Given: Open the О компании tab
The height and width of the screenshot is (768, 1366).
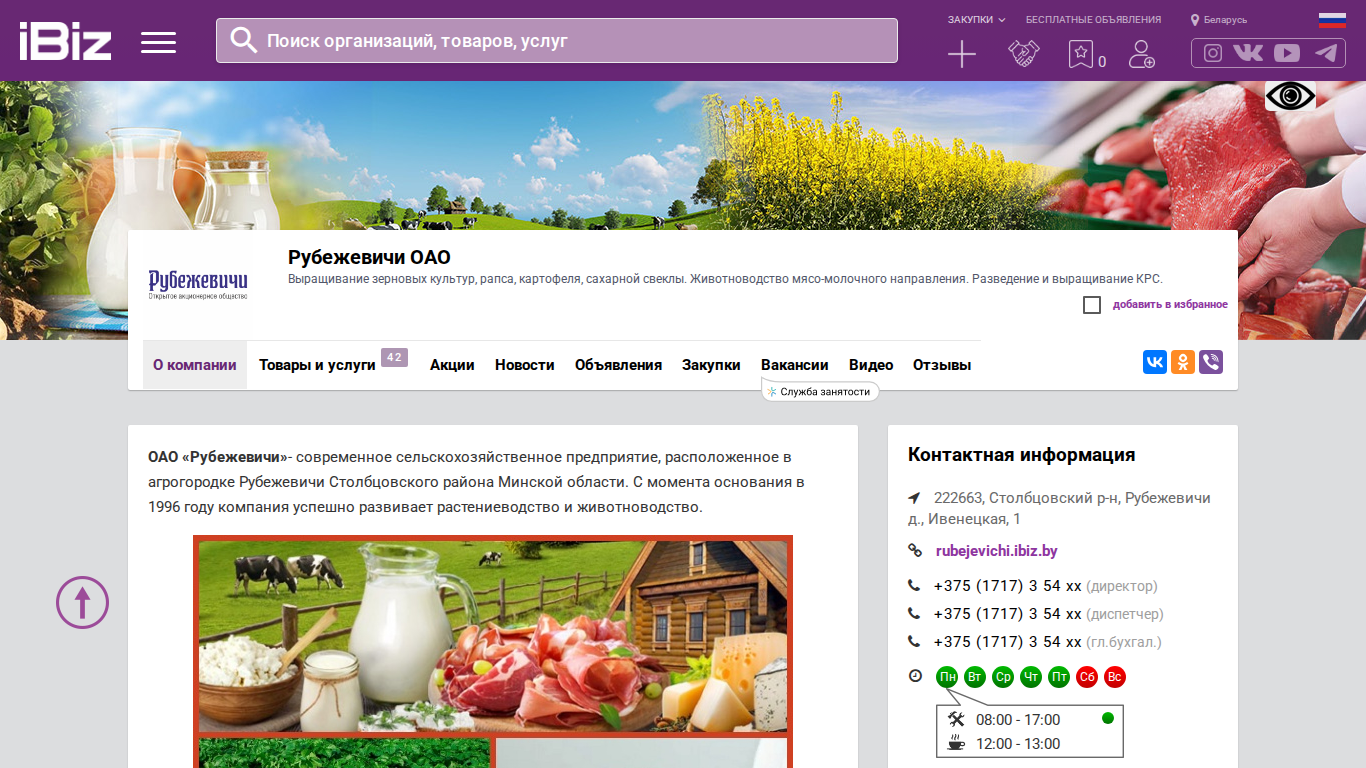Looking at the screenshot, I should pyautogui.click(x=195, y=365).
